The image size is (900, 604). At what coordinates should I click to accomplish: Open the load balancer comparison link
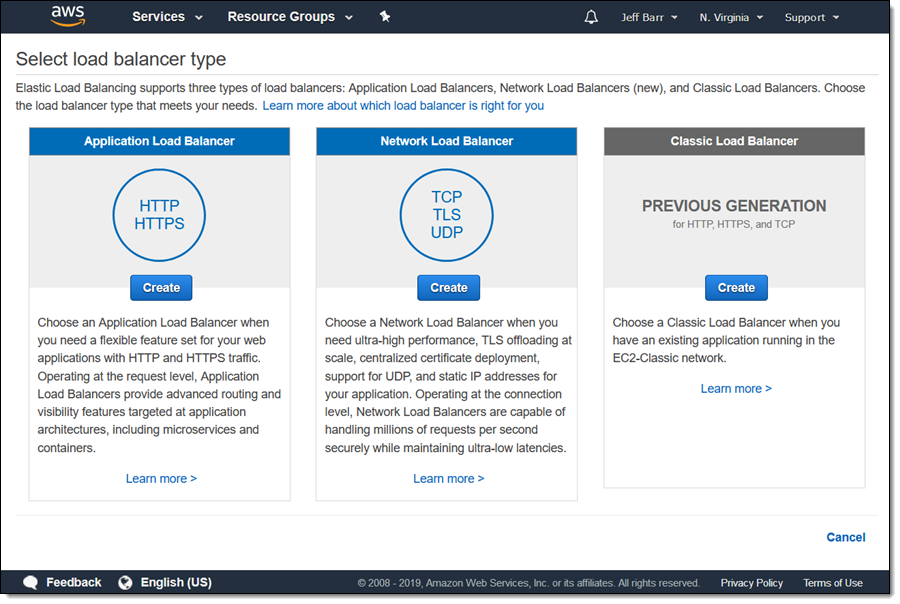[x=403, y=105]
